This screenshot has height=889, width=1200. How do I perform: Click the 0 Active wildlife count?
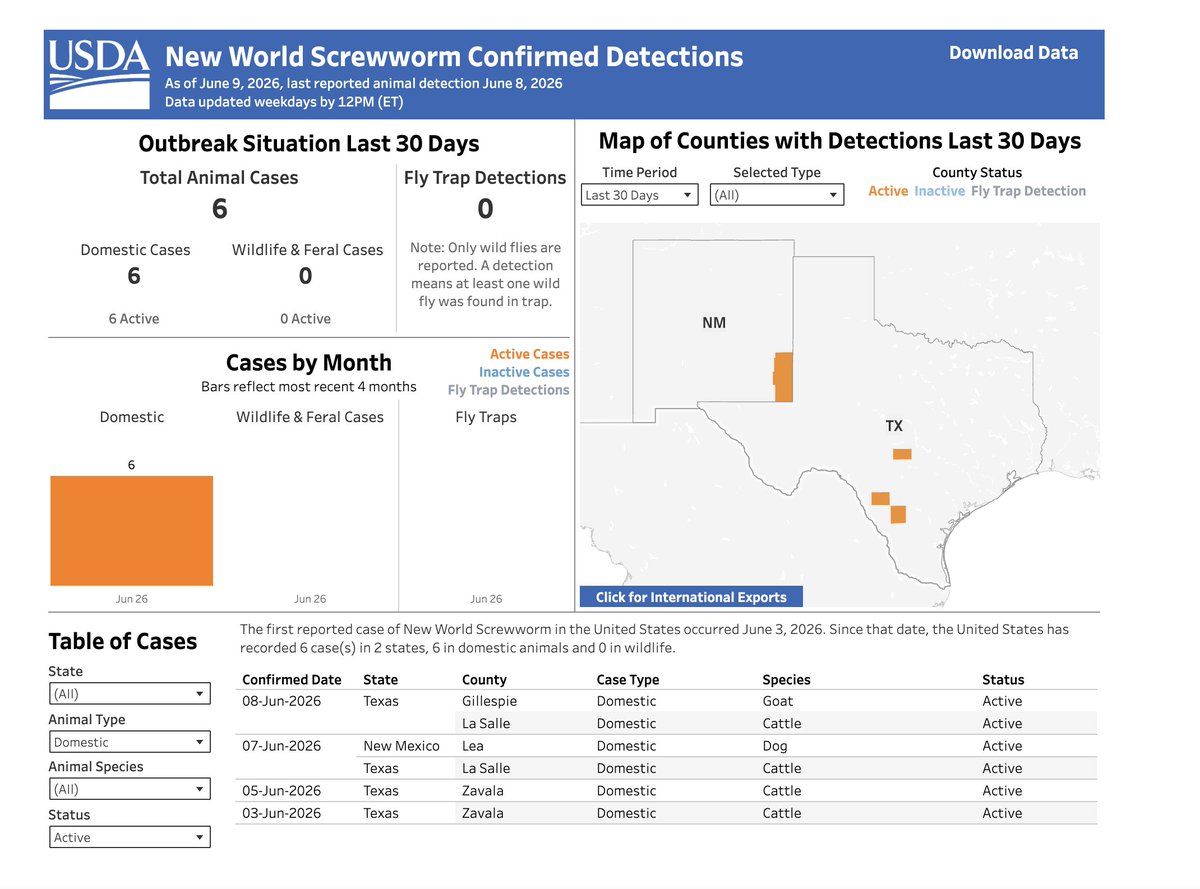pos(306,319)
